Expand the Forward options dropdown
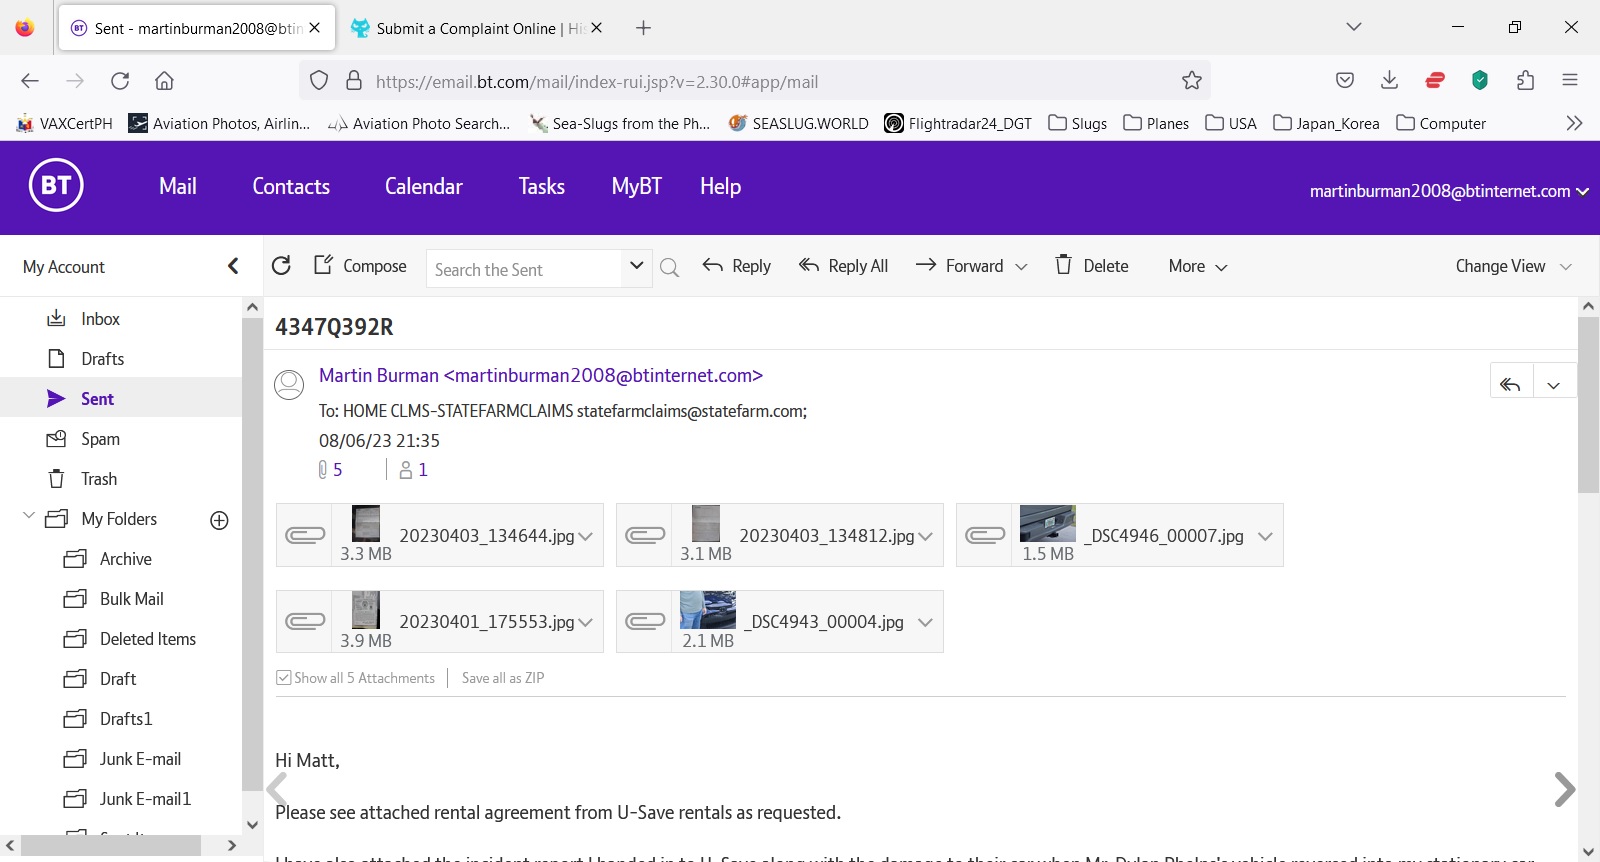Viewport: 1600px width, 862px height. click(1021, 267)
